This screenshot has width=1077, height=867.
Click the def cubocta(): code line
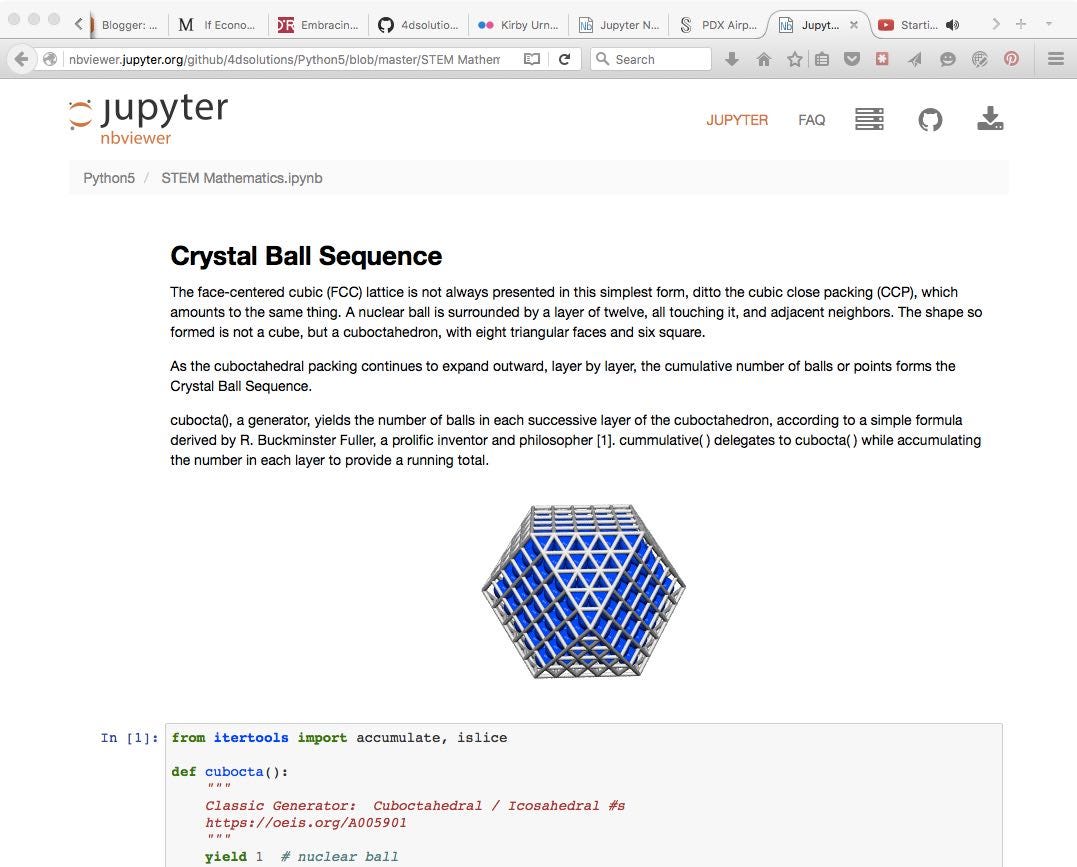229,772
